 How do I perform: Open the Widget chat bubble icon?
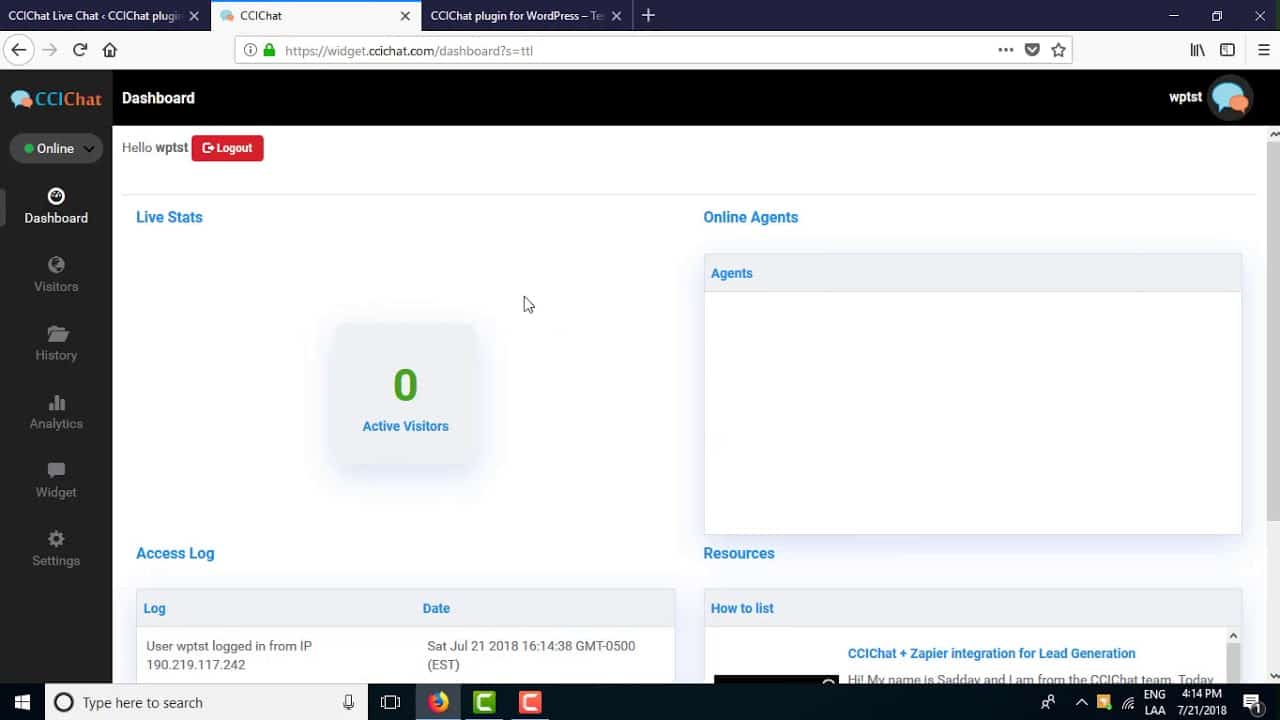click(56, 470)
